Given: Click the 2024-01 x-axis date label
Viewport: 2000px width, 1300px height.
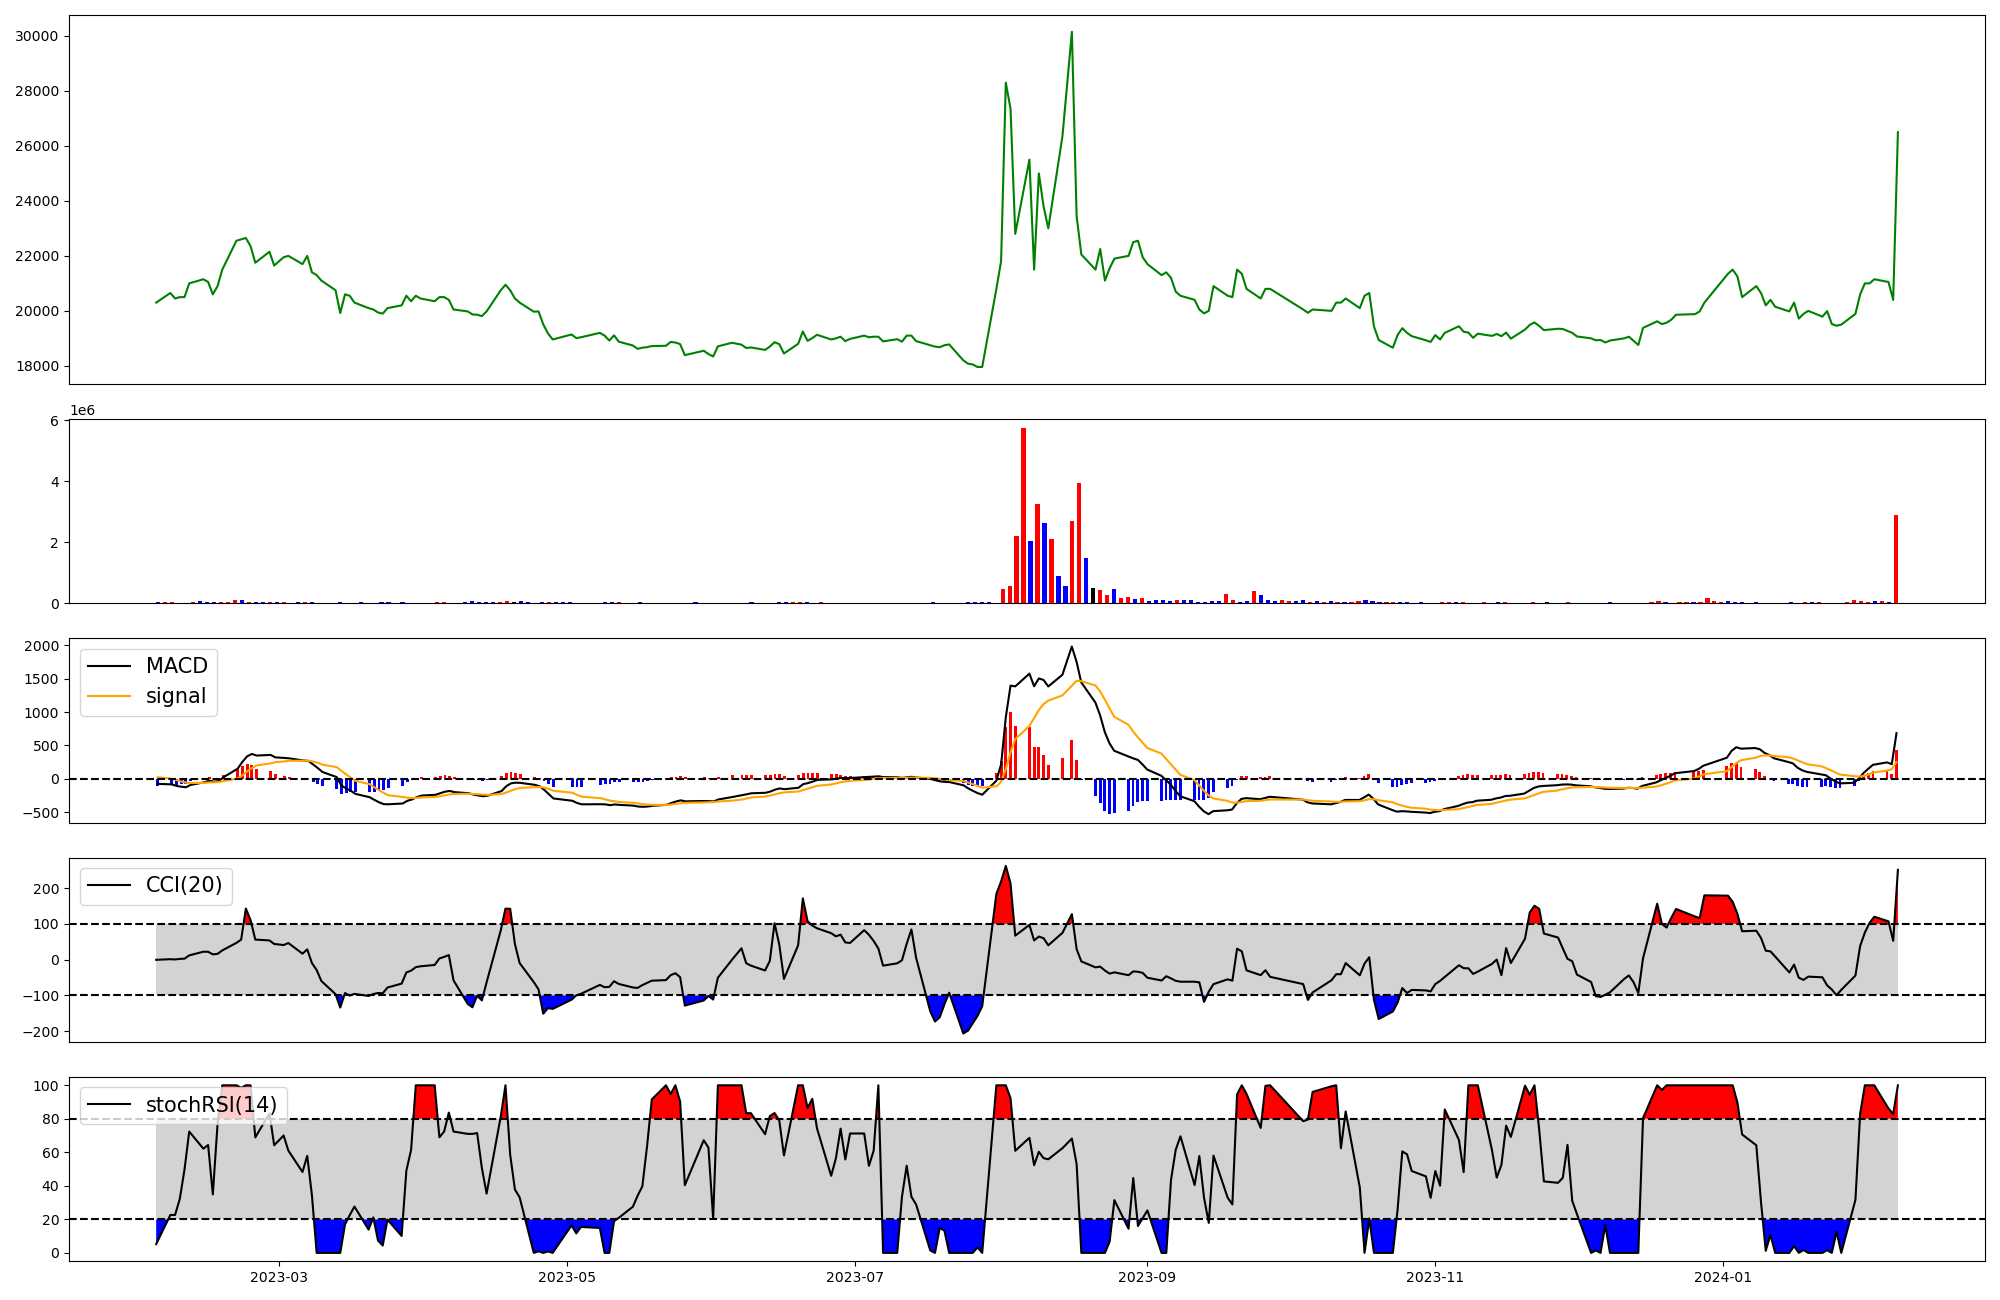Looking at the screenshot, I should click(x=1723, y=1276).
